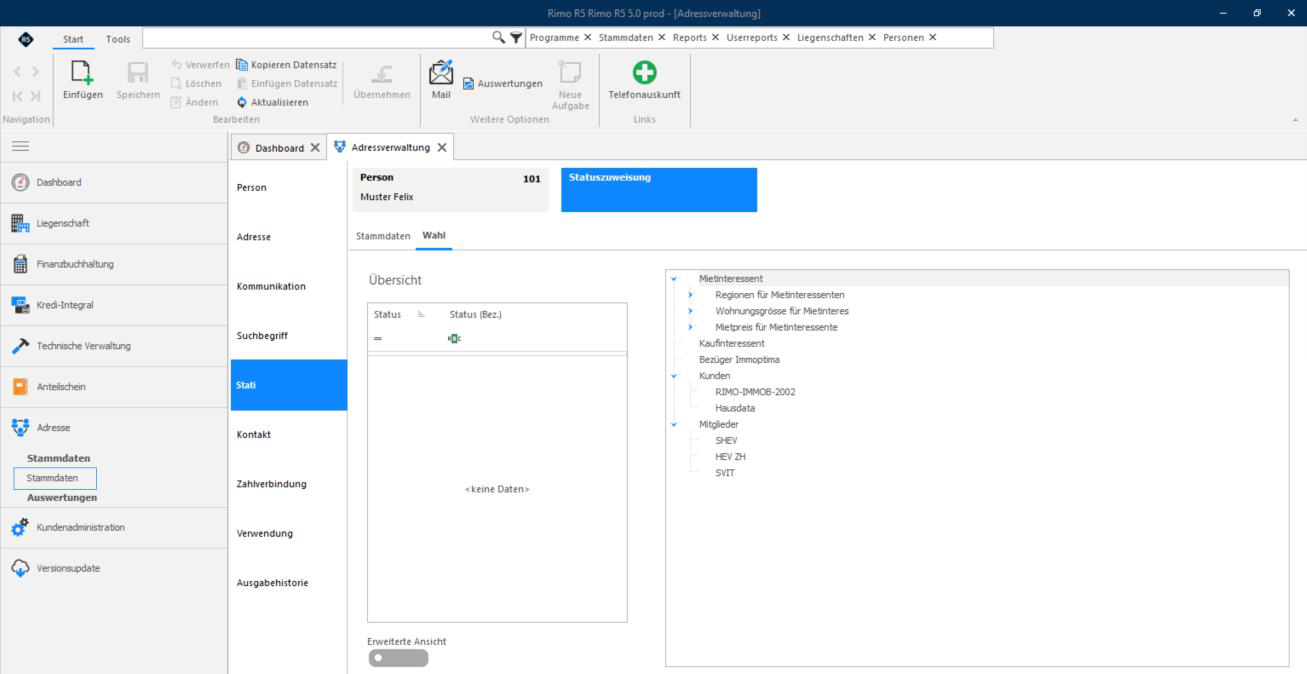The image size is (1307, 674).
Task: Click Kopieren Datensatz icon
Action: (x=242, y=65)
